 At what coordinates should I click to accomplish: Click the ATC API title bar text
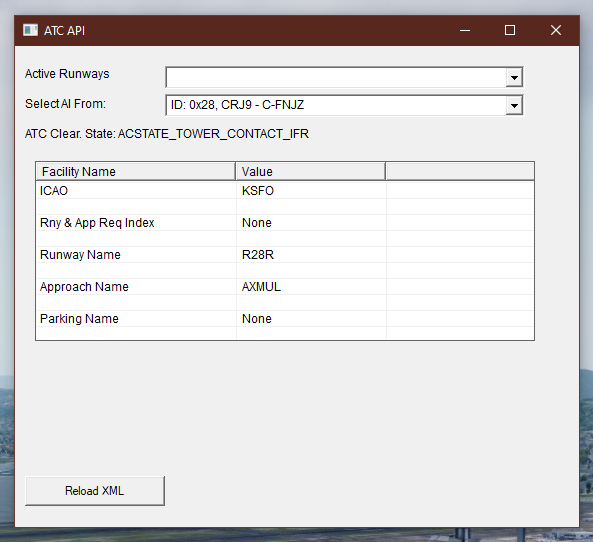pos(64,31)
